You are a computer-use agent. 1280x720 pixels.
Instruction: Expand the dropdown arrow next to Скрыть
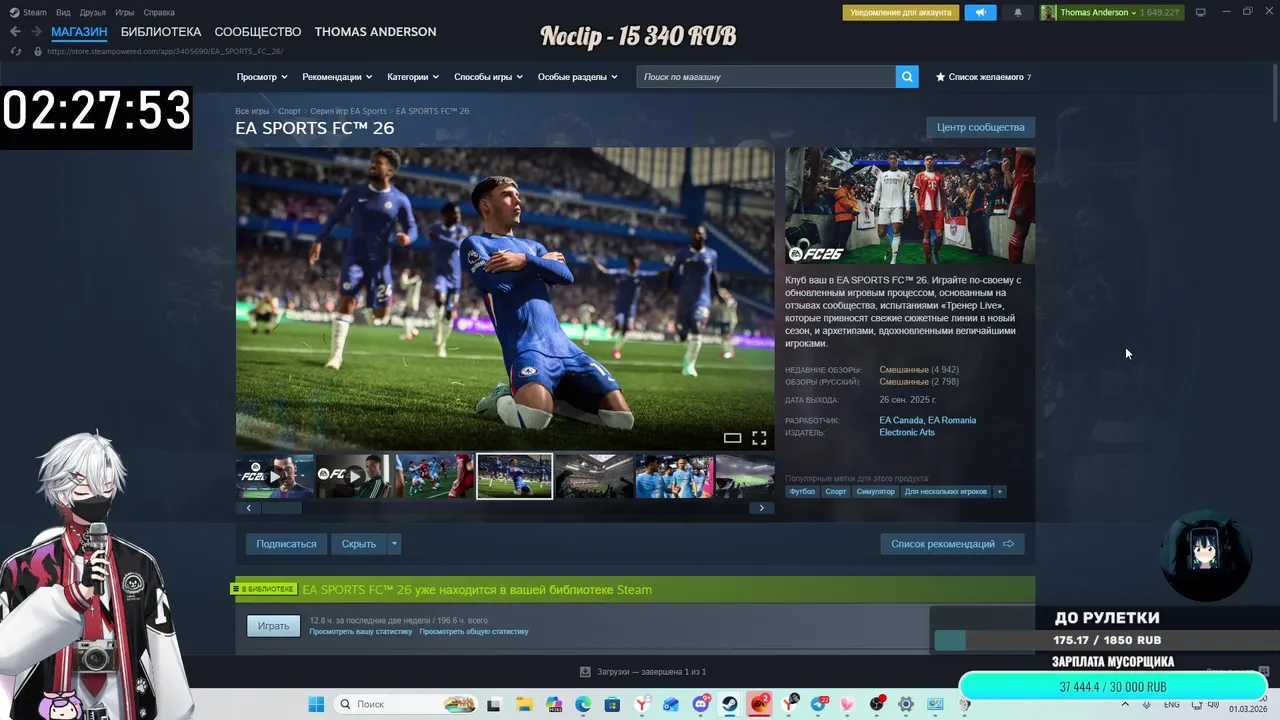[394, 544]
